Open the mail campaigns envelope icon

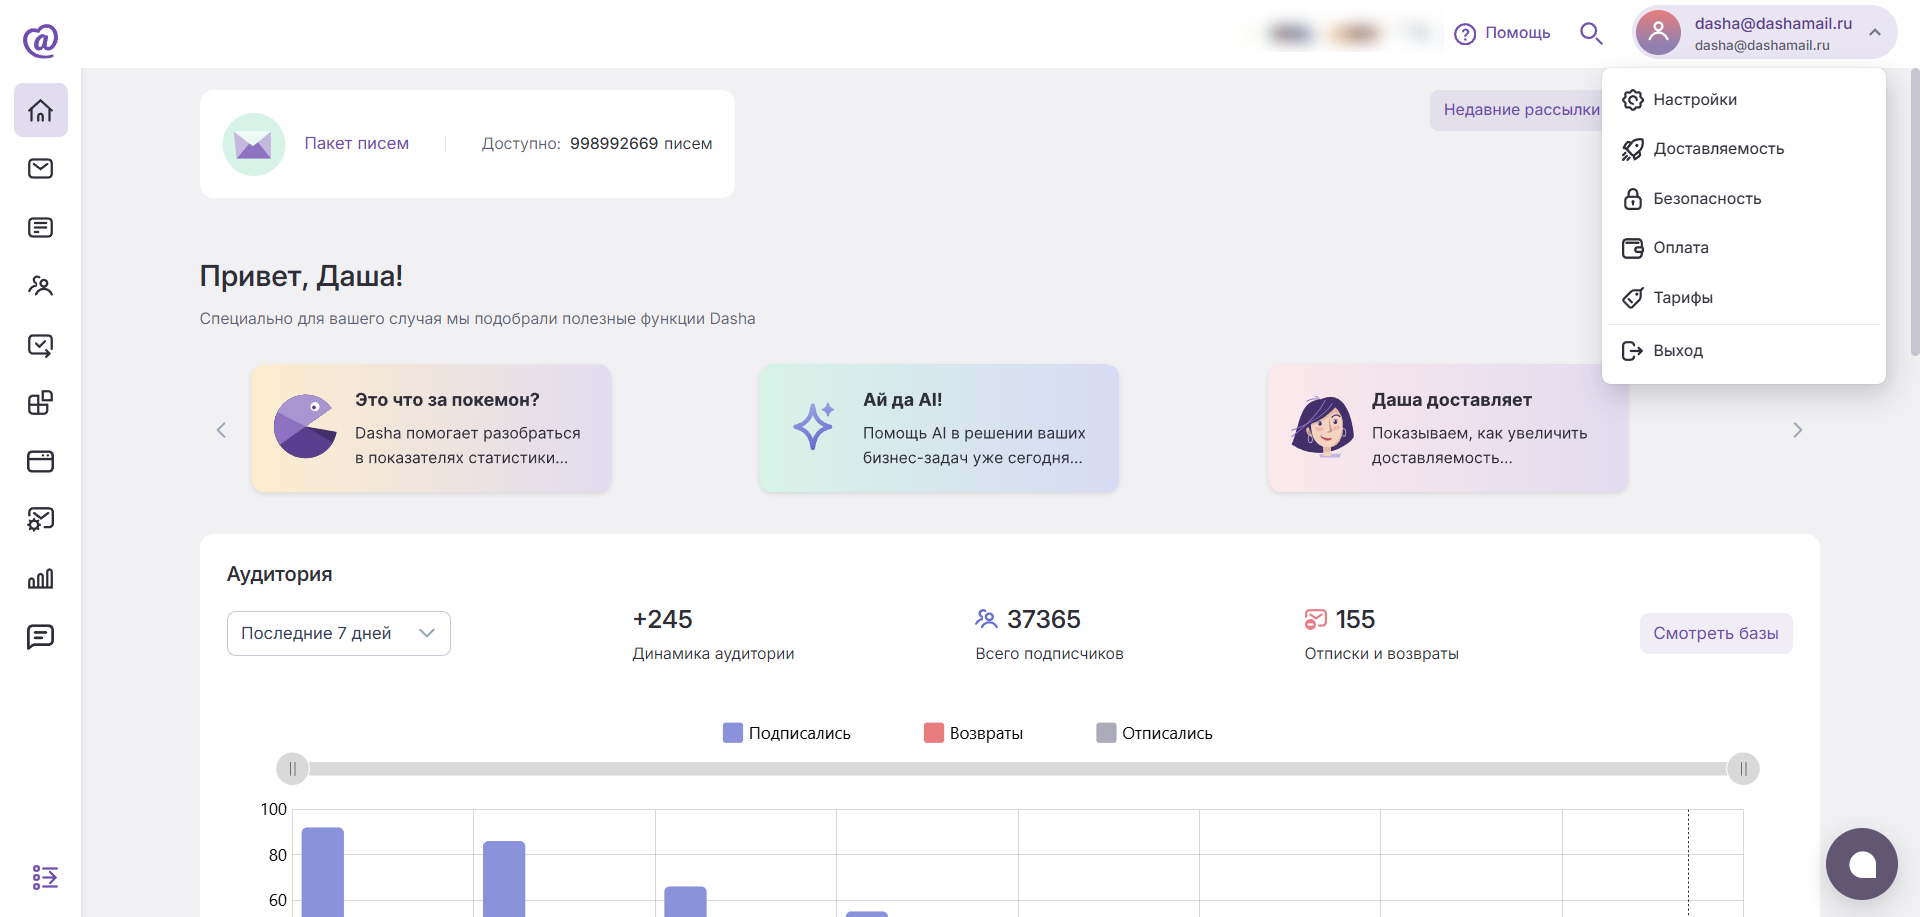tap(41, 168)
